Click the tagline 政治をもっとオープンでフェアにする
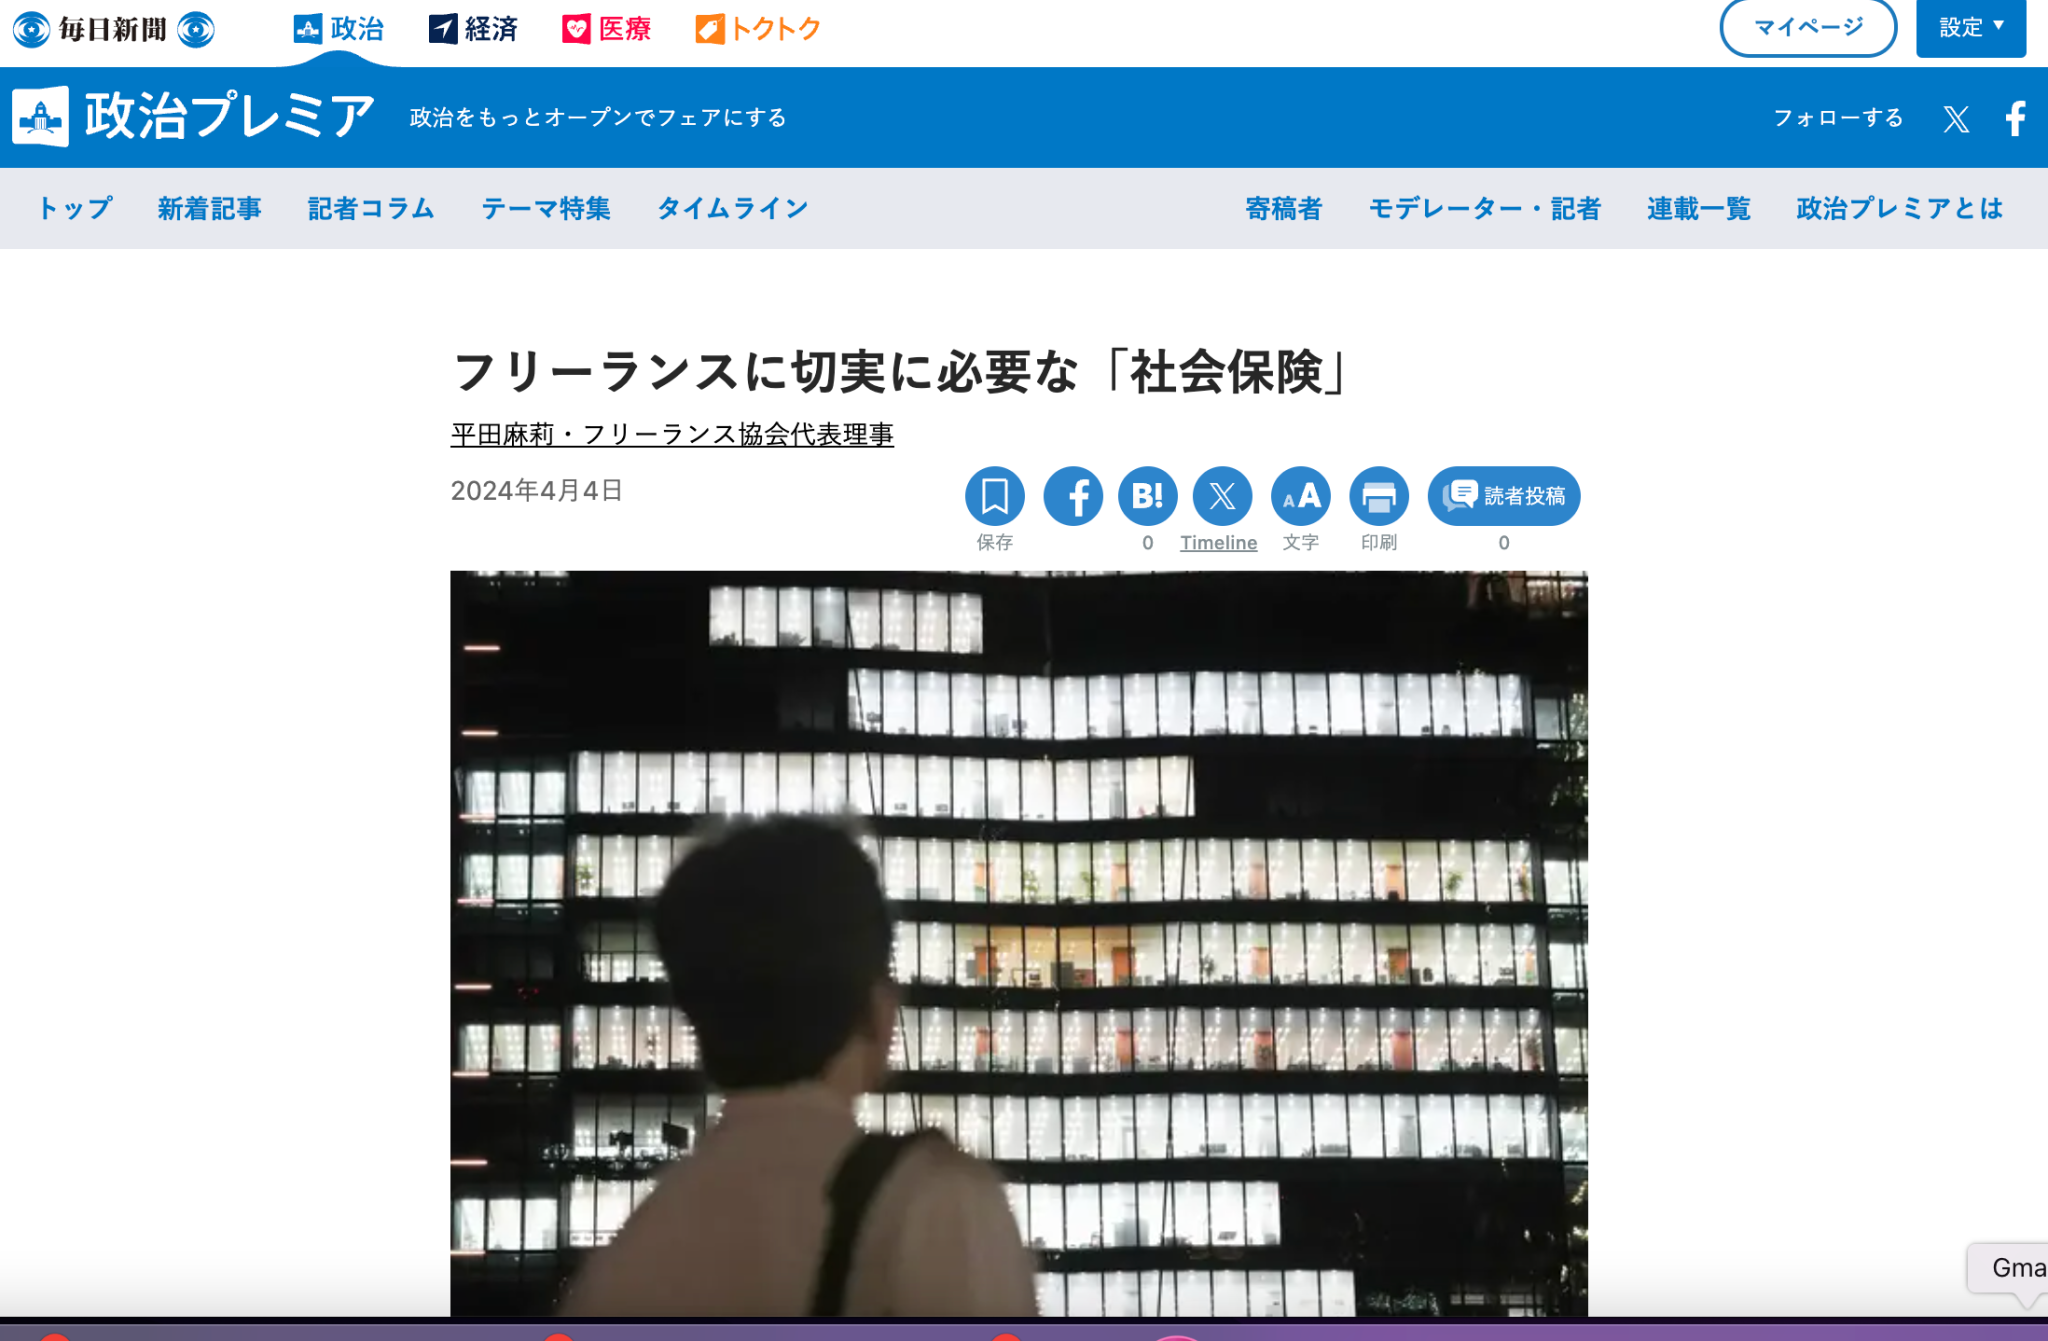This screenshot has width=2048, height=1341. coord(598,117)
